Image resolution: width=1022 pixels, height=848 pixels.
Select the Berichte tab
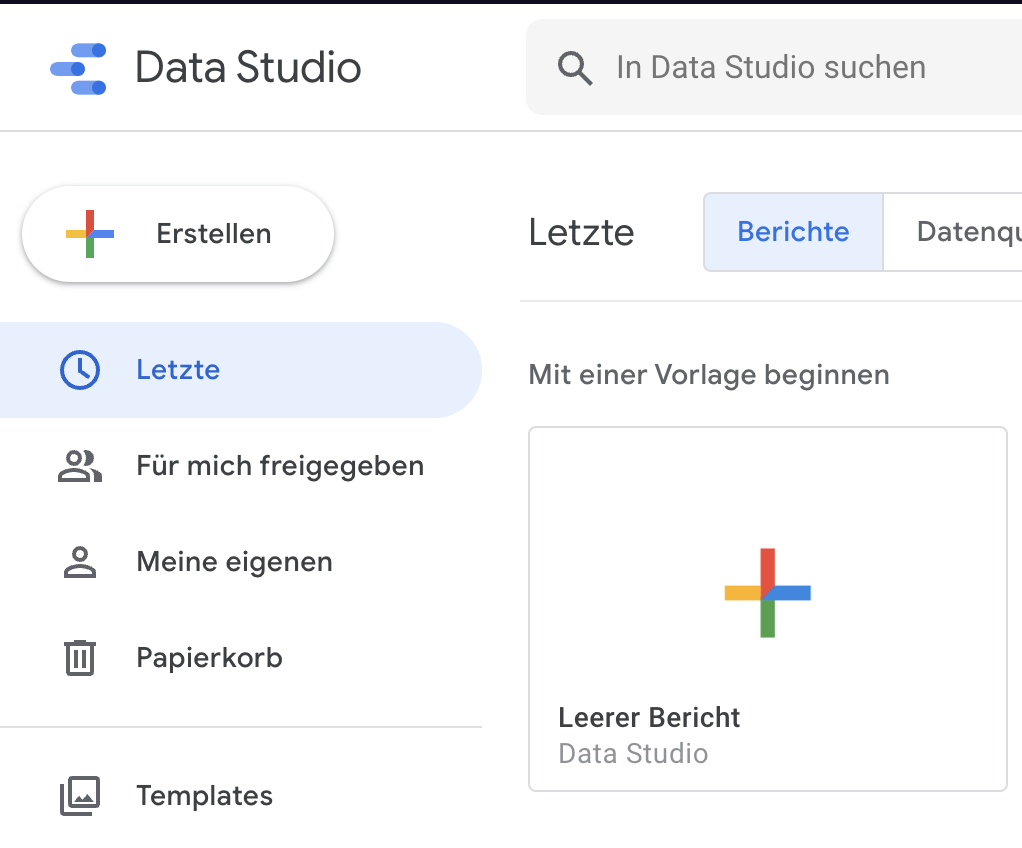tap(793, 232)
